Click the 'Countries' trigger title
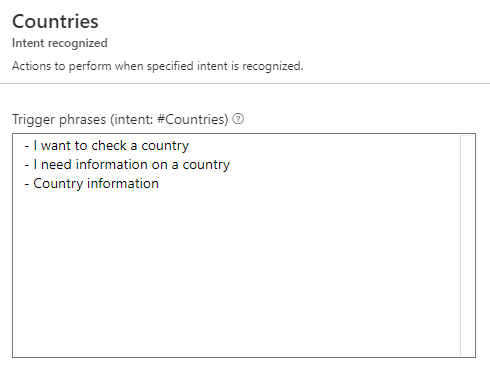Viewport: 490px width, 376px height. (55, 22)
